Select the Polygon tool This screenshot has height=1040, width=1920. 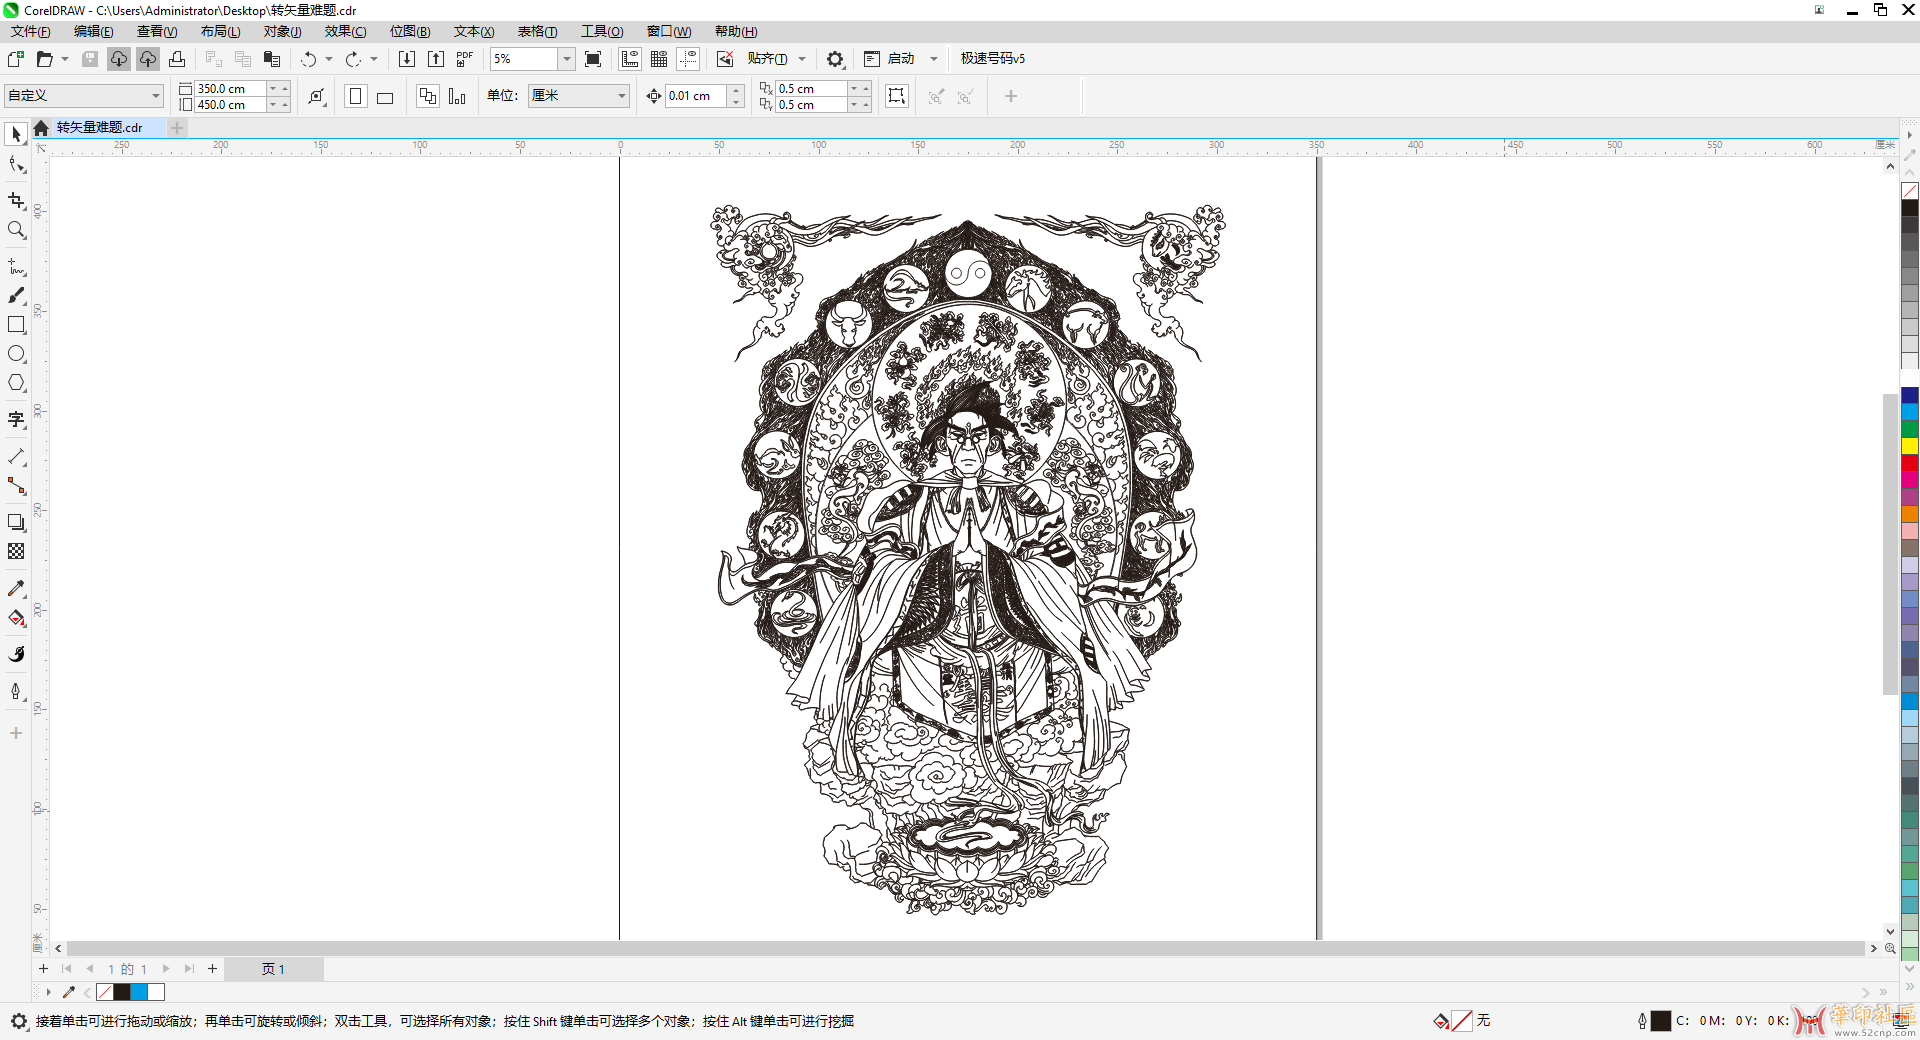point(16,383)
